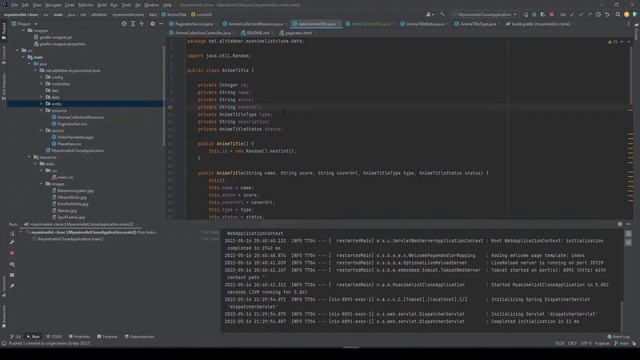Expand the config package
This screenshot has width=640, height=360.
click(41, 77)
